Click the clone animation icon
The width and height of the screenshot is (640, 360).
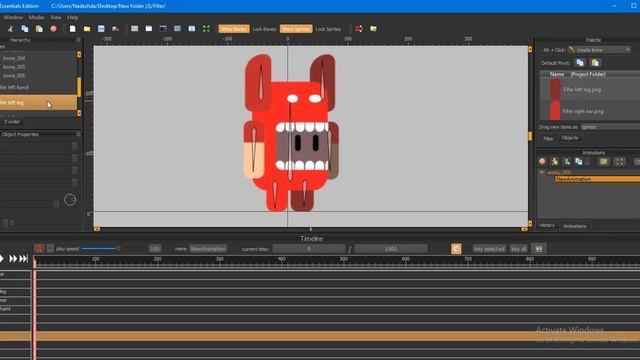(x=579, y=162)
